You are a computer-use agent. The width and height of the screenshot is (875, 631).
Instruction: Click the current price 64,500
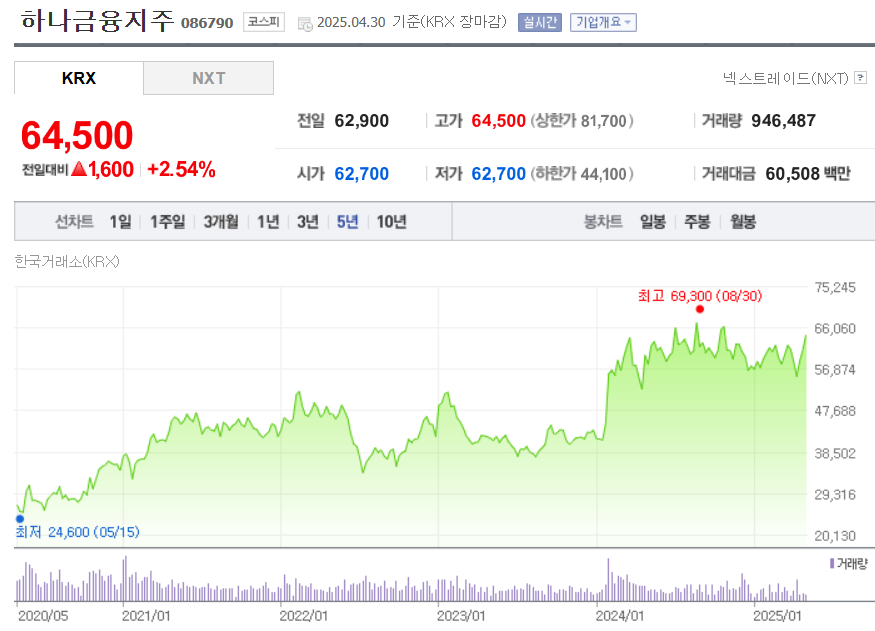click(77, 136)
